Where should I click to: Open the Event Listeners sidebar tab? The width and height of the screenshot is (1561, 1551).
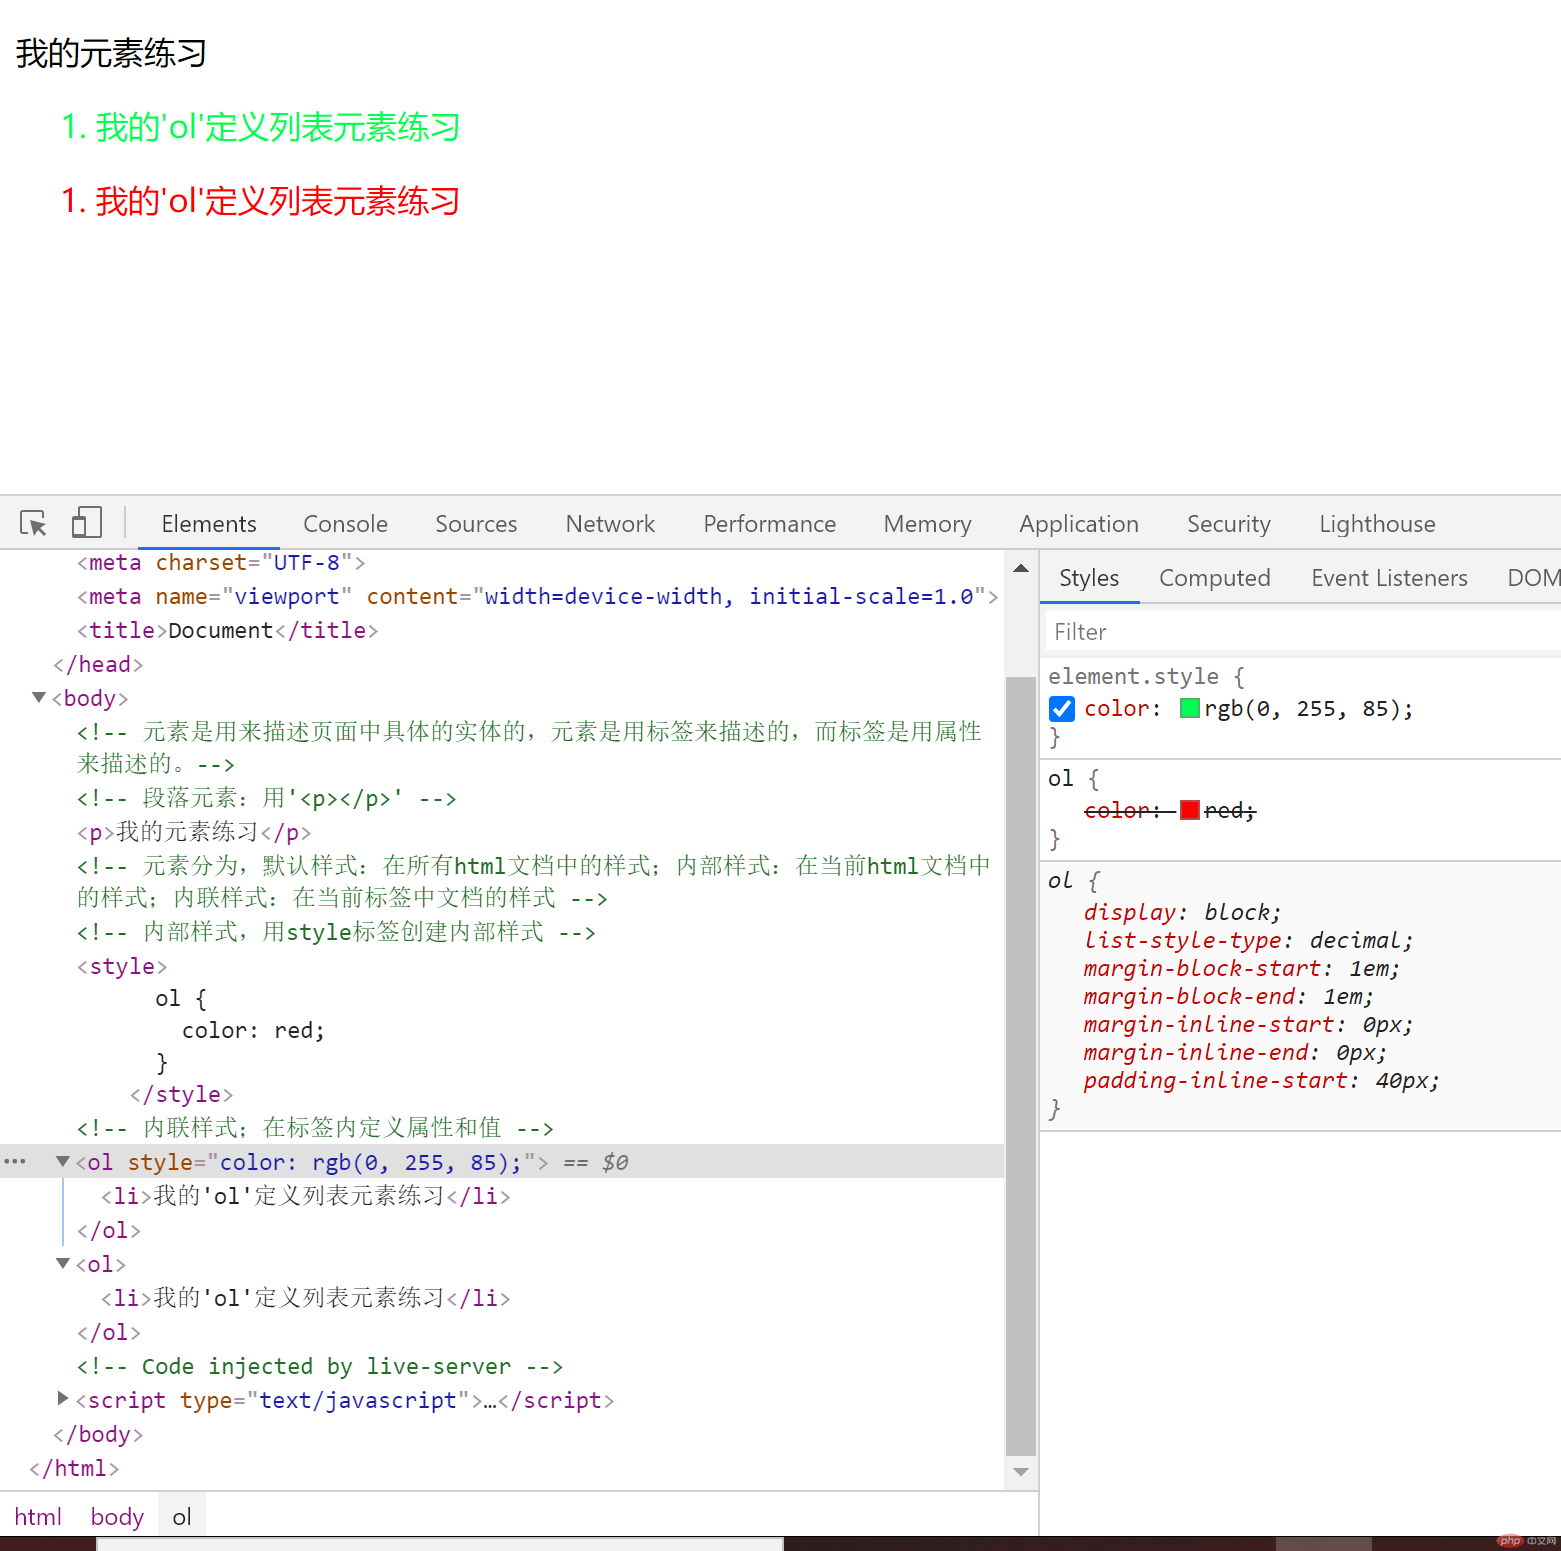pos(1389,578)
